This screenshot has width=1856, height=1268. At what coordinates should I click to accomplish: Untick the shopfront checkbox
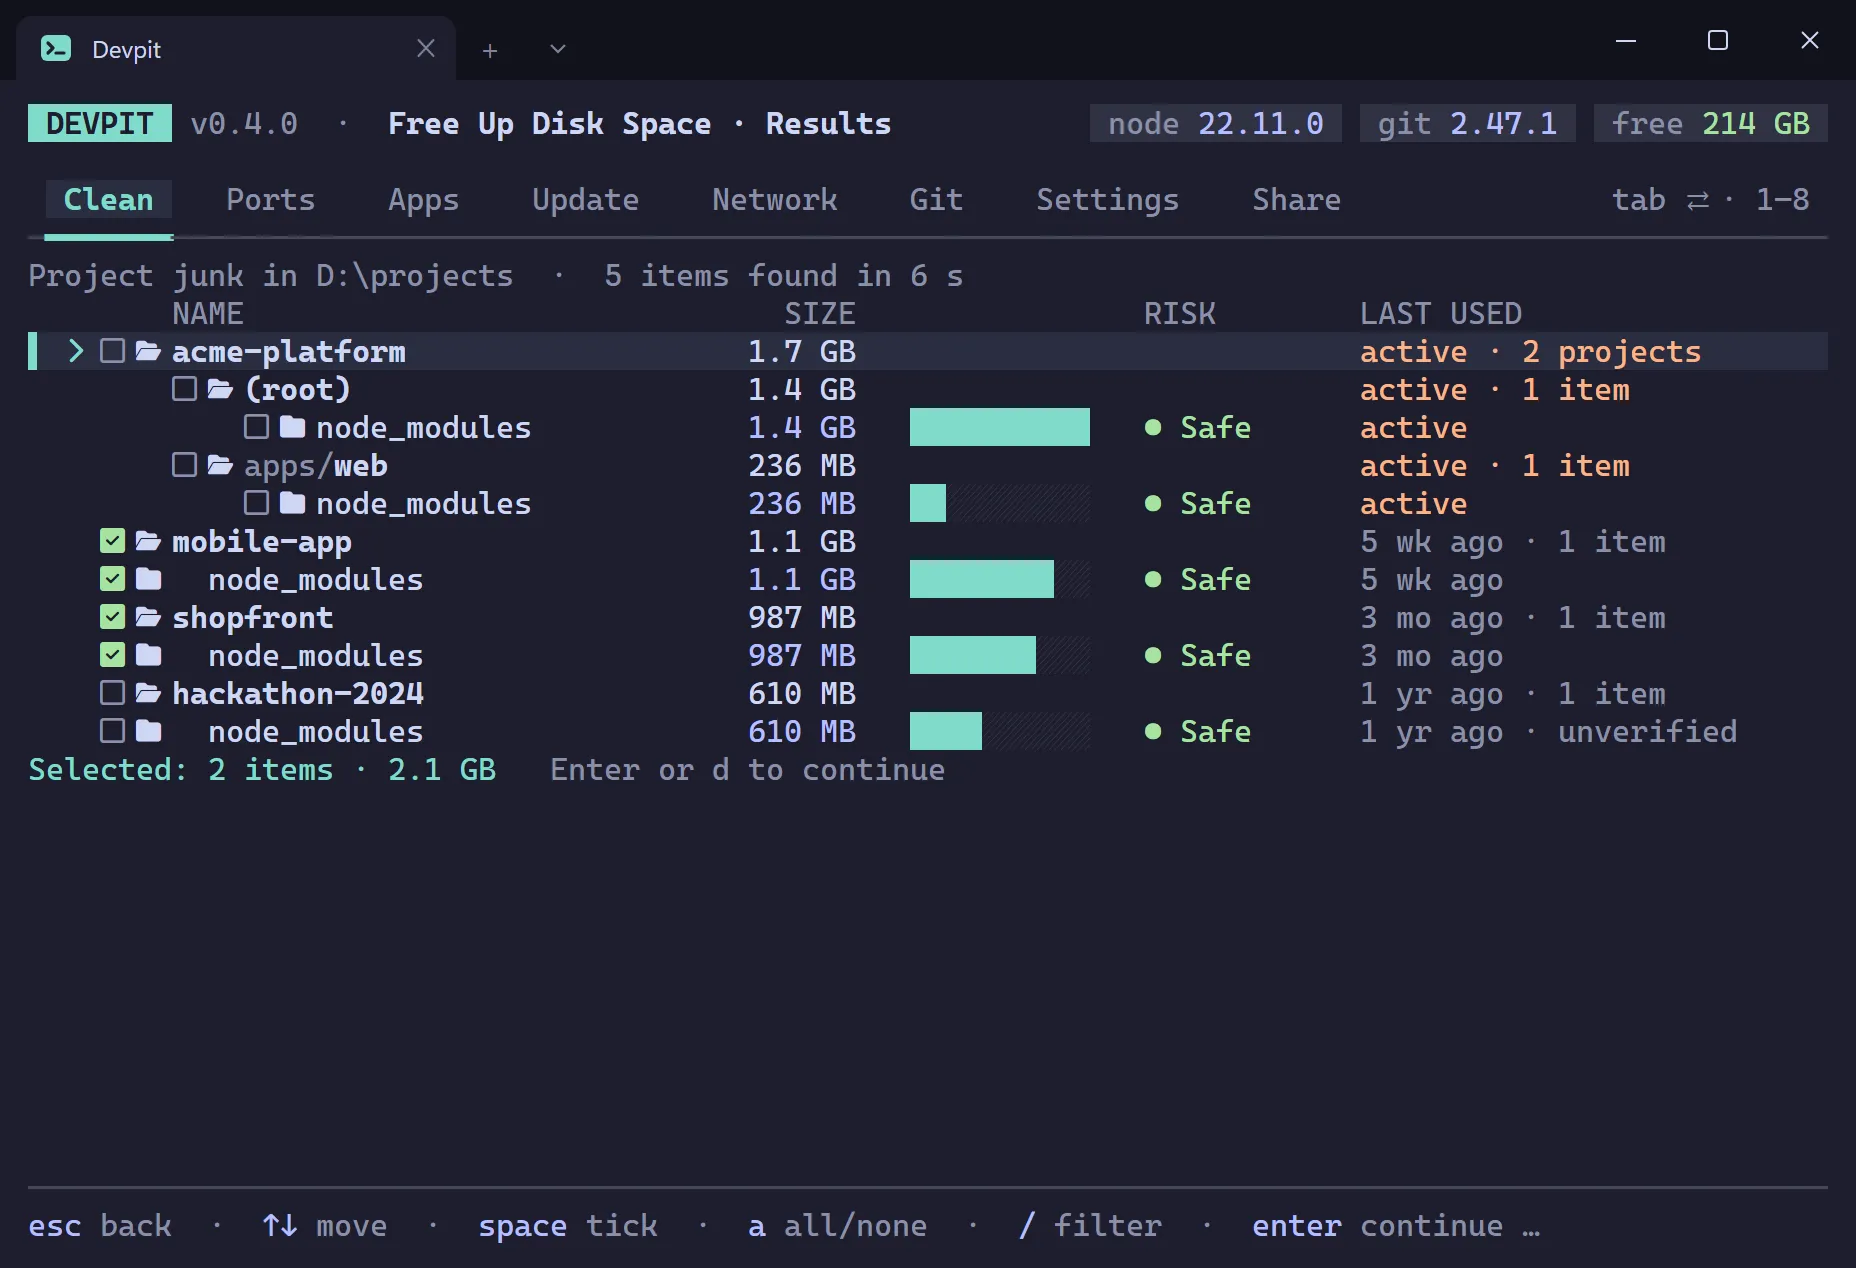pos(112,617)
